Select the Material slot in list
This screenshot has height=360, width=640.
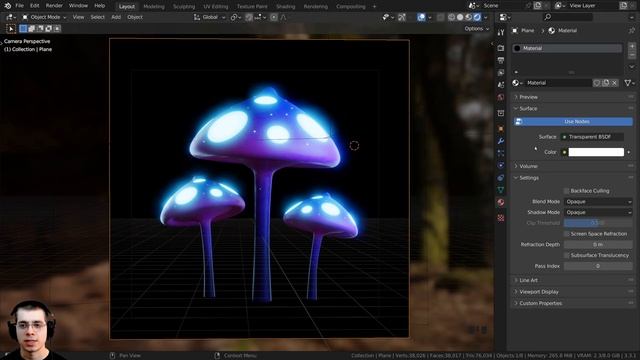(567, 48)
